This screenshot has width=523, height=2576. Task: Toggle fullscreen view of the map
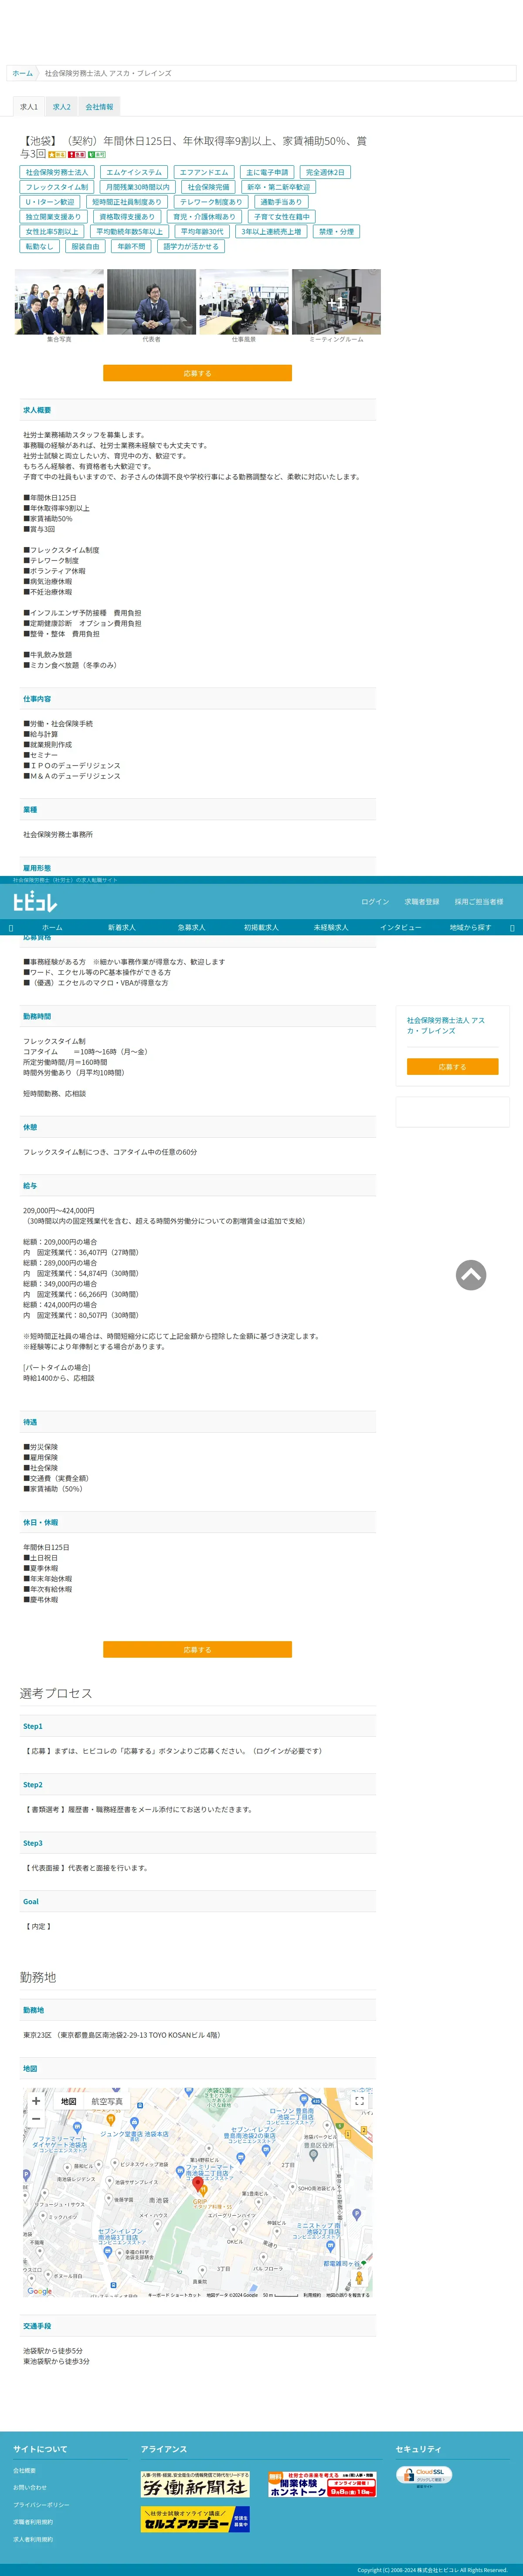(x=359, y=2101)
